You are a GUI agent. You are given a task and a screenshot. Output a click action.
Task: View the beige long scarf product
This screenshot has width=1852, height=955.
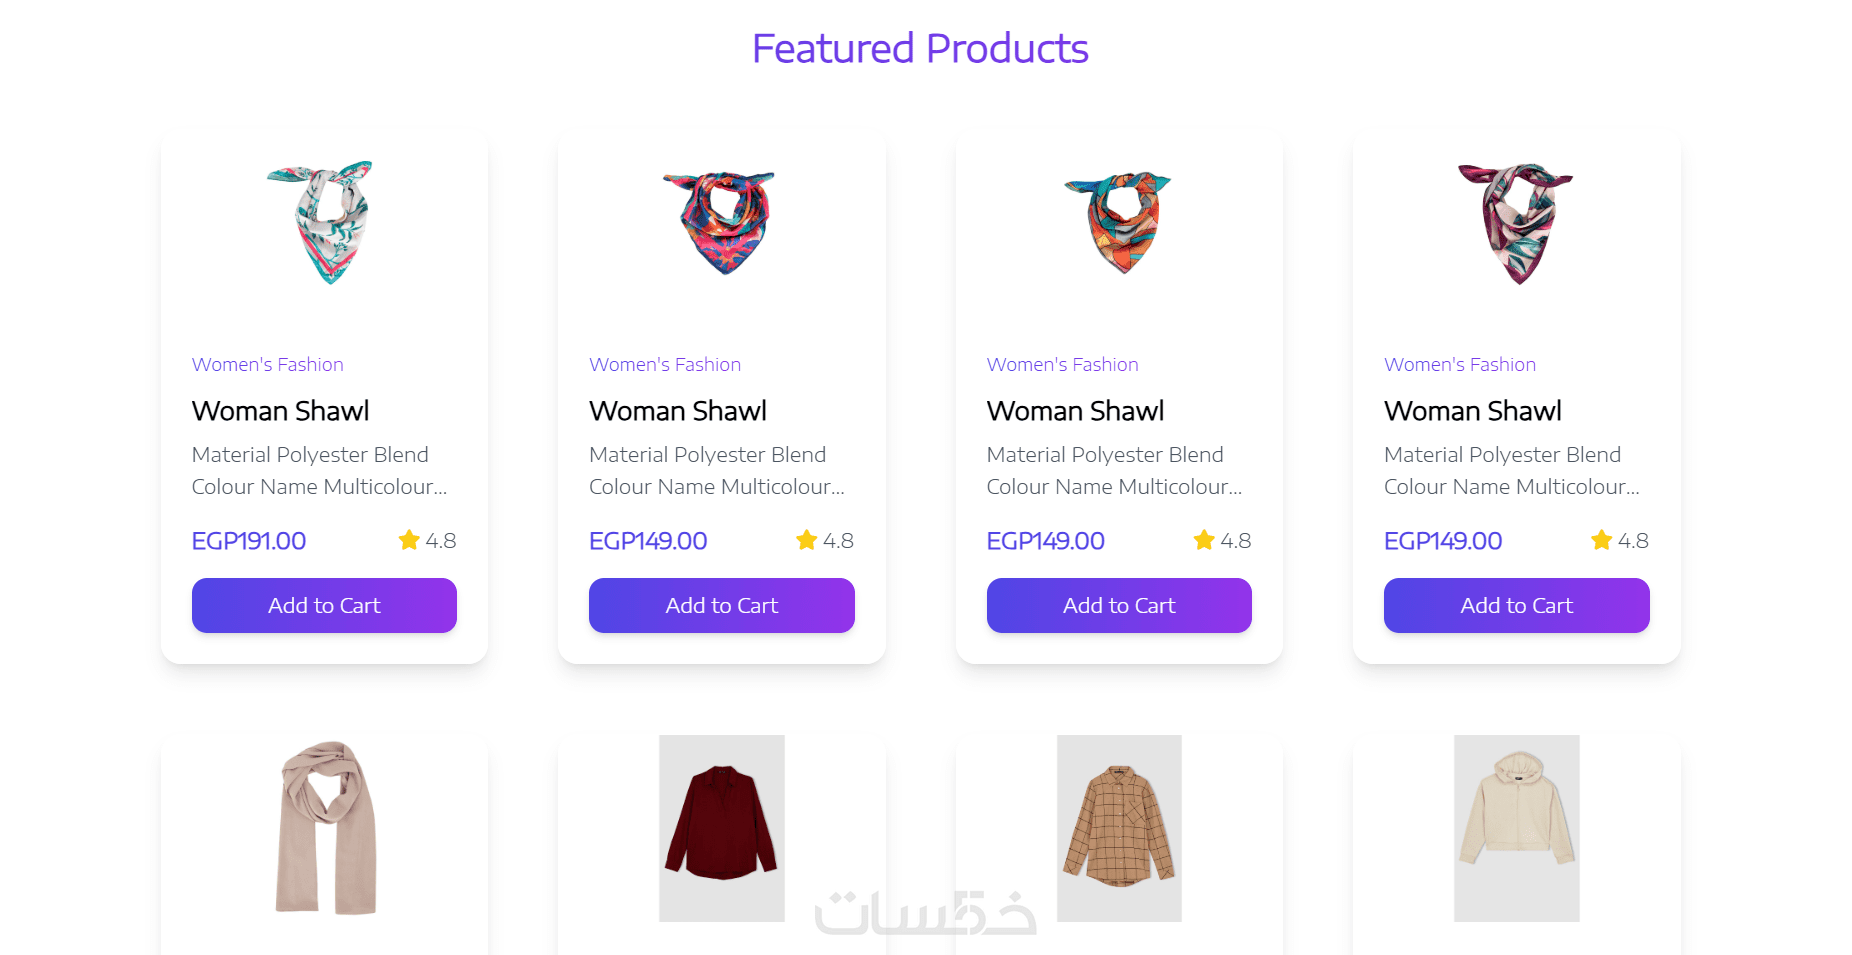[x=326, y=828]
